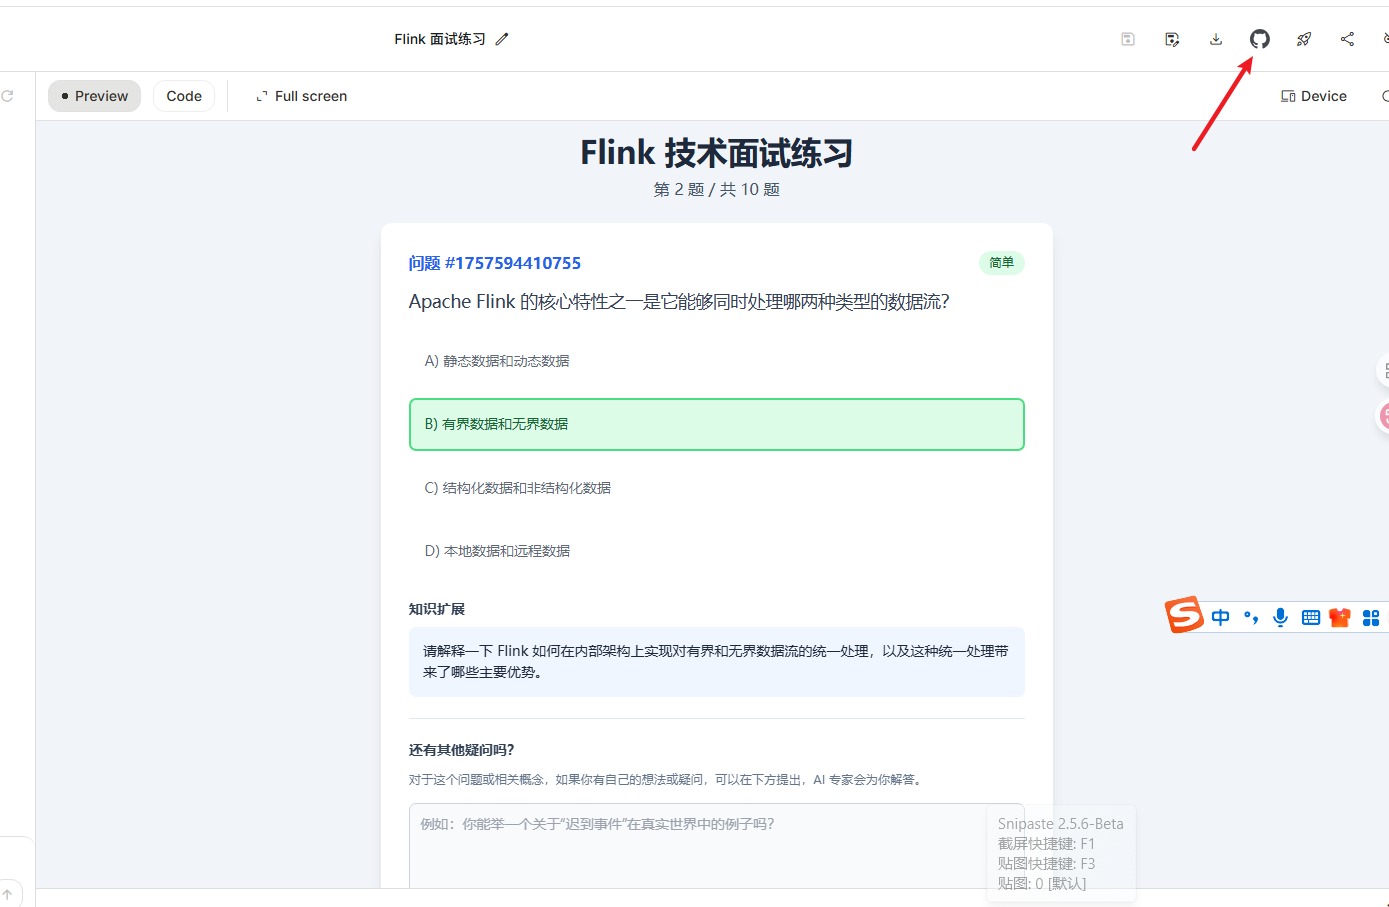Screen dimensions: 1389x907
Task: Select answer B) 有界数据和无界数据
Action: click(x=716, y=424)
